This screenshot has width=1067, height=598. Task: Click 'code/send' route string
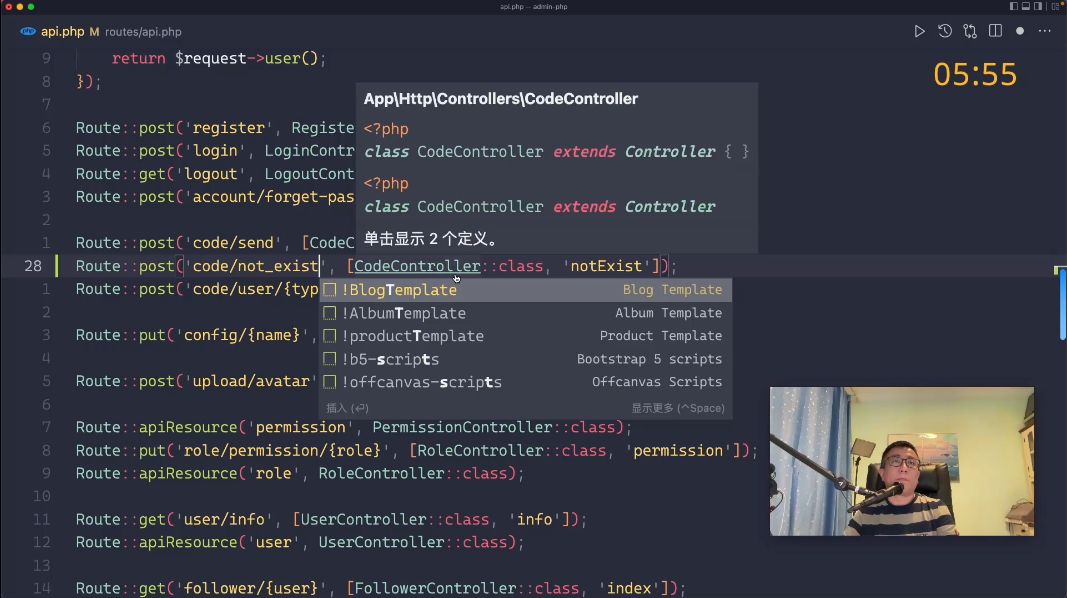pyautogui.click(x=233, y=243)
